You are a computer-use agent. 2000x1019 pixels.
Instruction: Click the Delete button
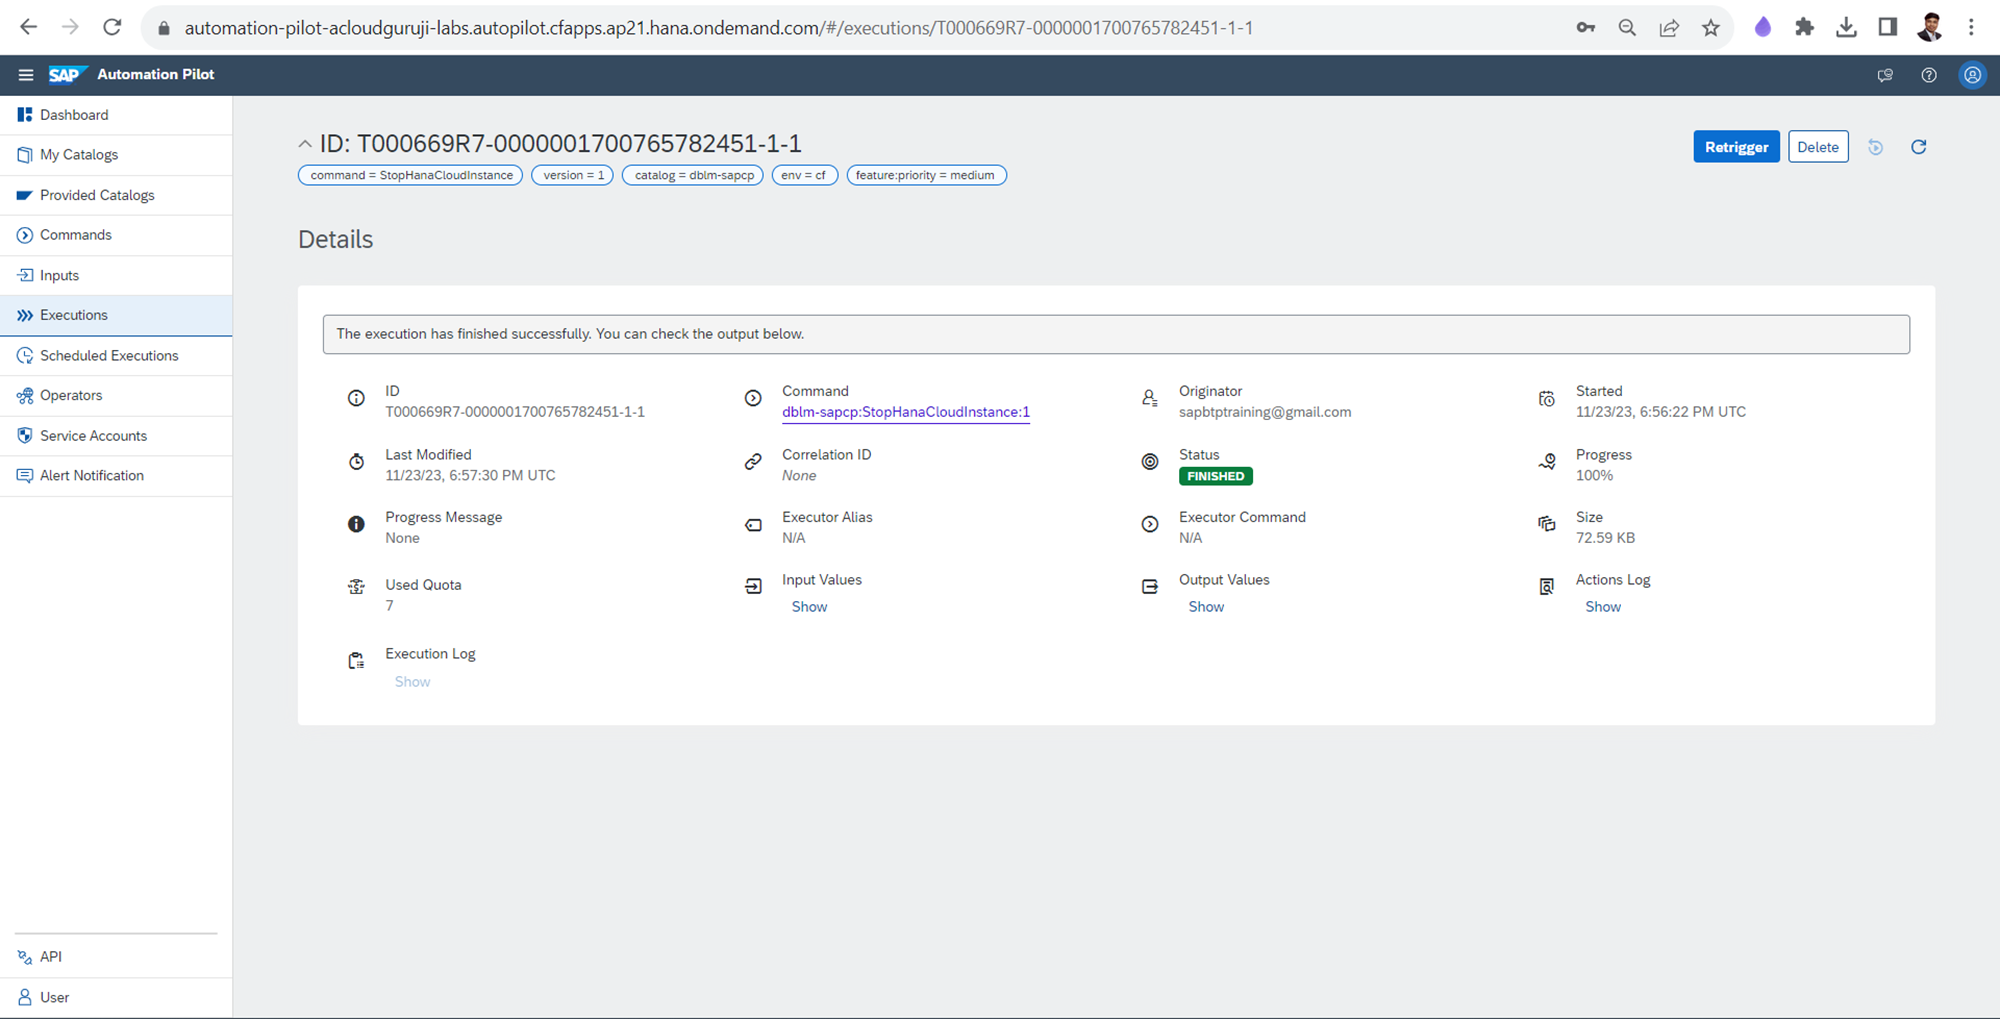1817,147
